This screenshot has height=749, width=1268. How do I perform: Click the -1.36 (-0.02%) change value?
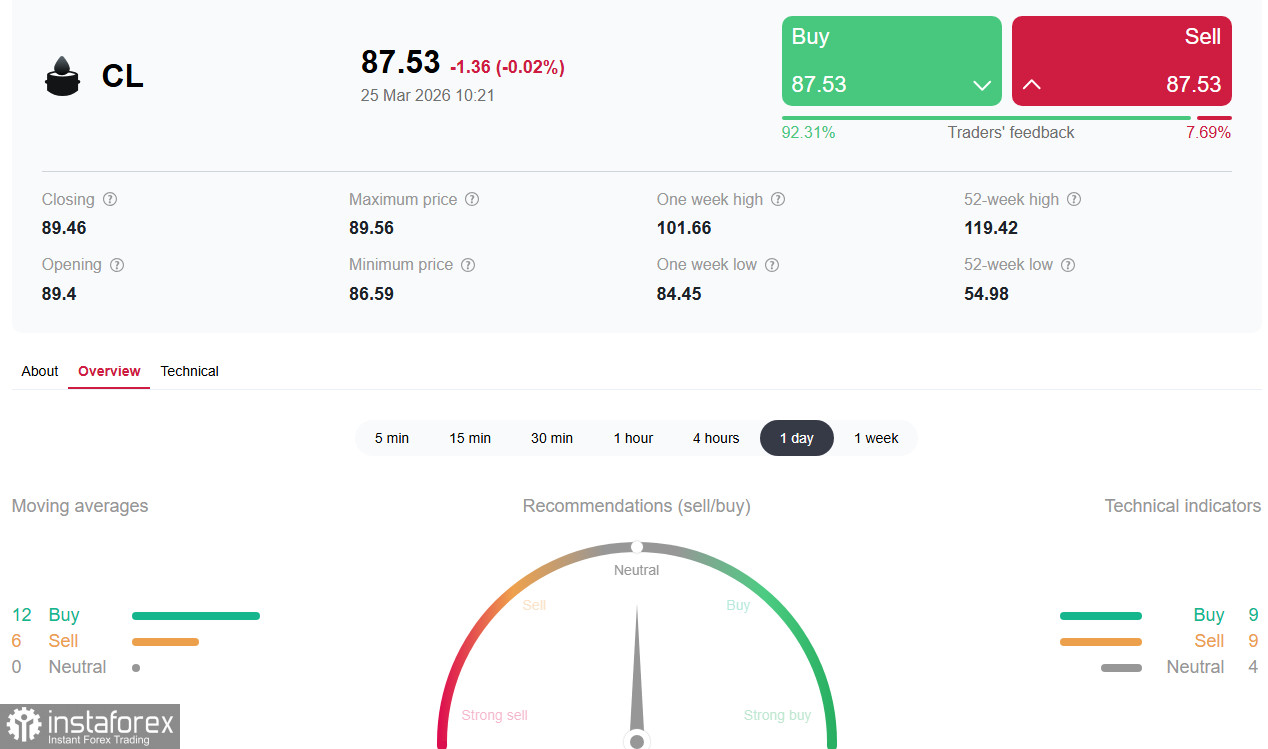click(x=507, y=67)
